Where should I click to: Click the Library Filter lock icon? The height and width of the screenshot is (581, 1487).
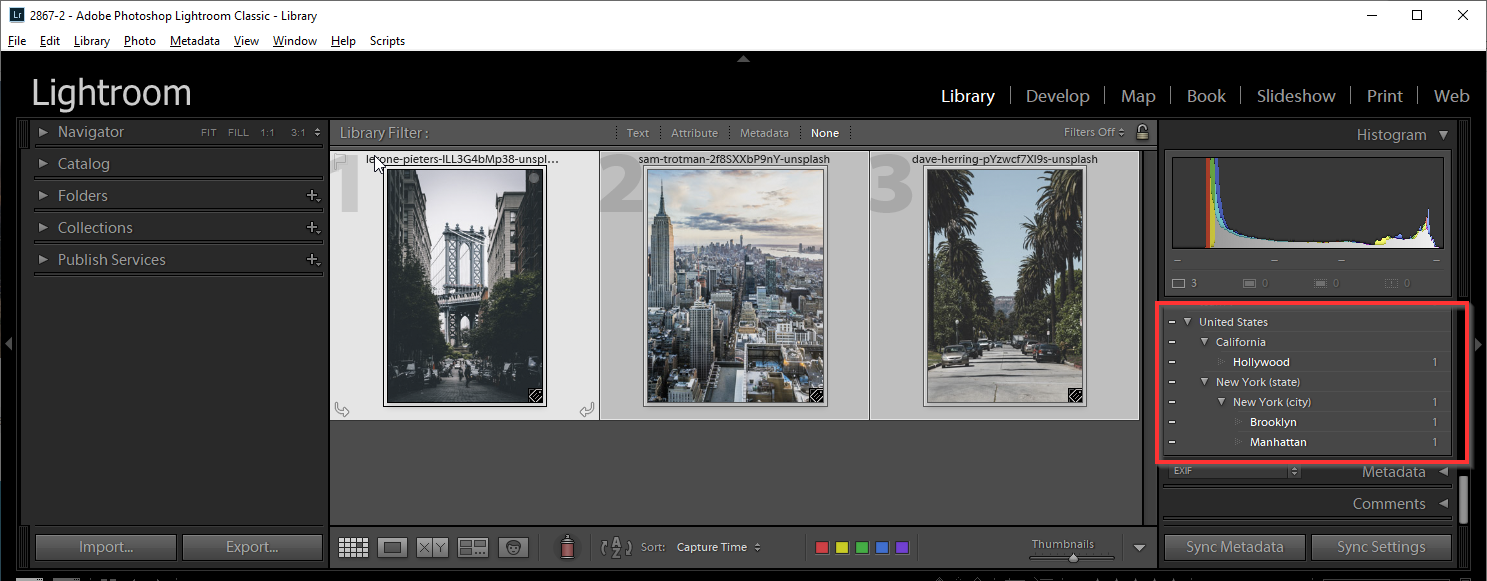(1142, 132)
